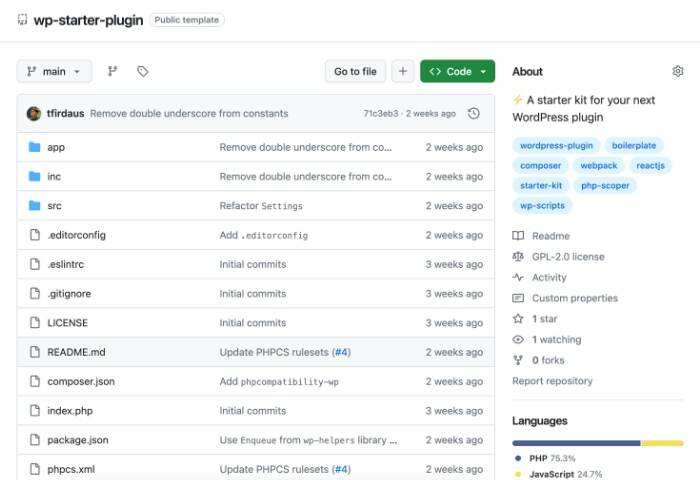
Task: Click the forks icon
Action: 518,360
